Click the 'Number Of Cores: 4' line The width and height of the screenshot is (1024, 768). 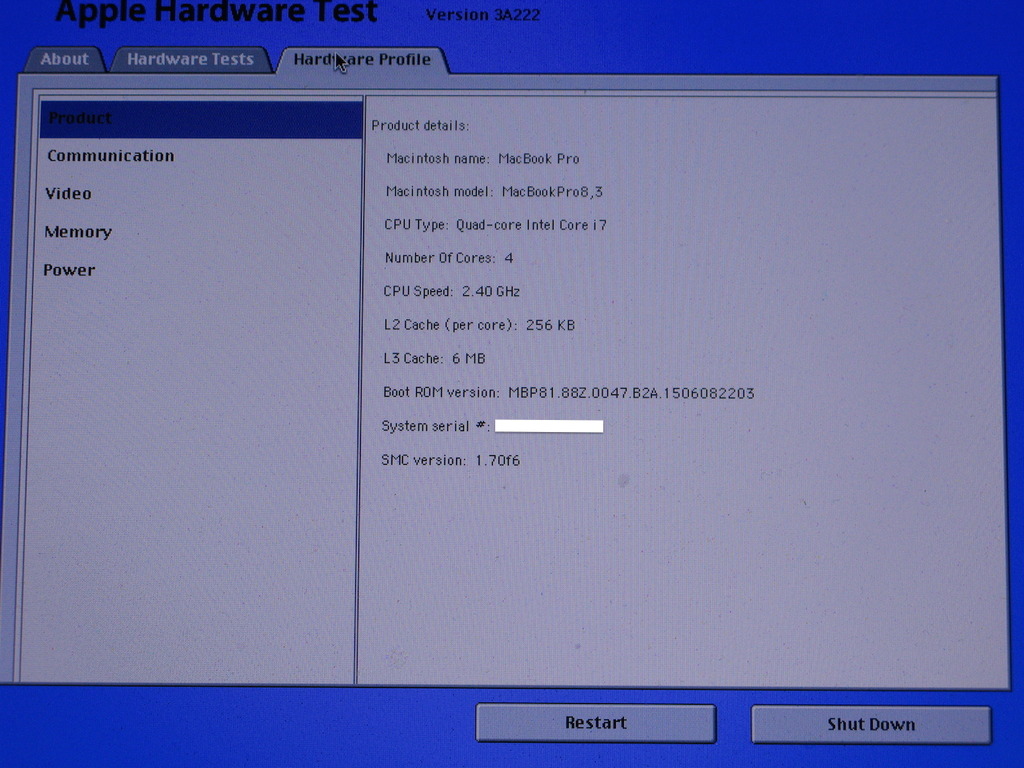coord(449,258)
